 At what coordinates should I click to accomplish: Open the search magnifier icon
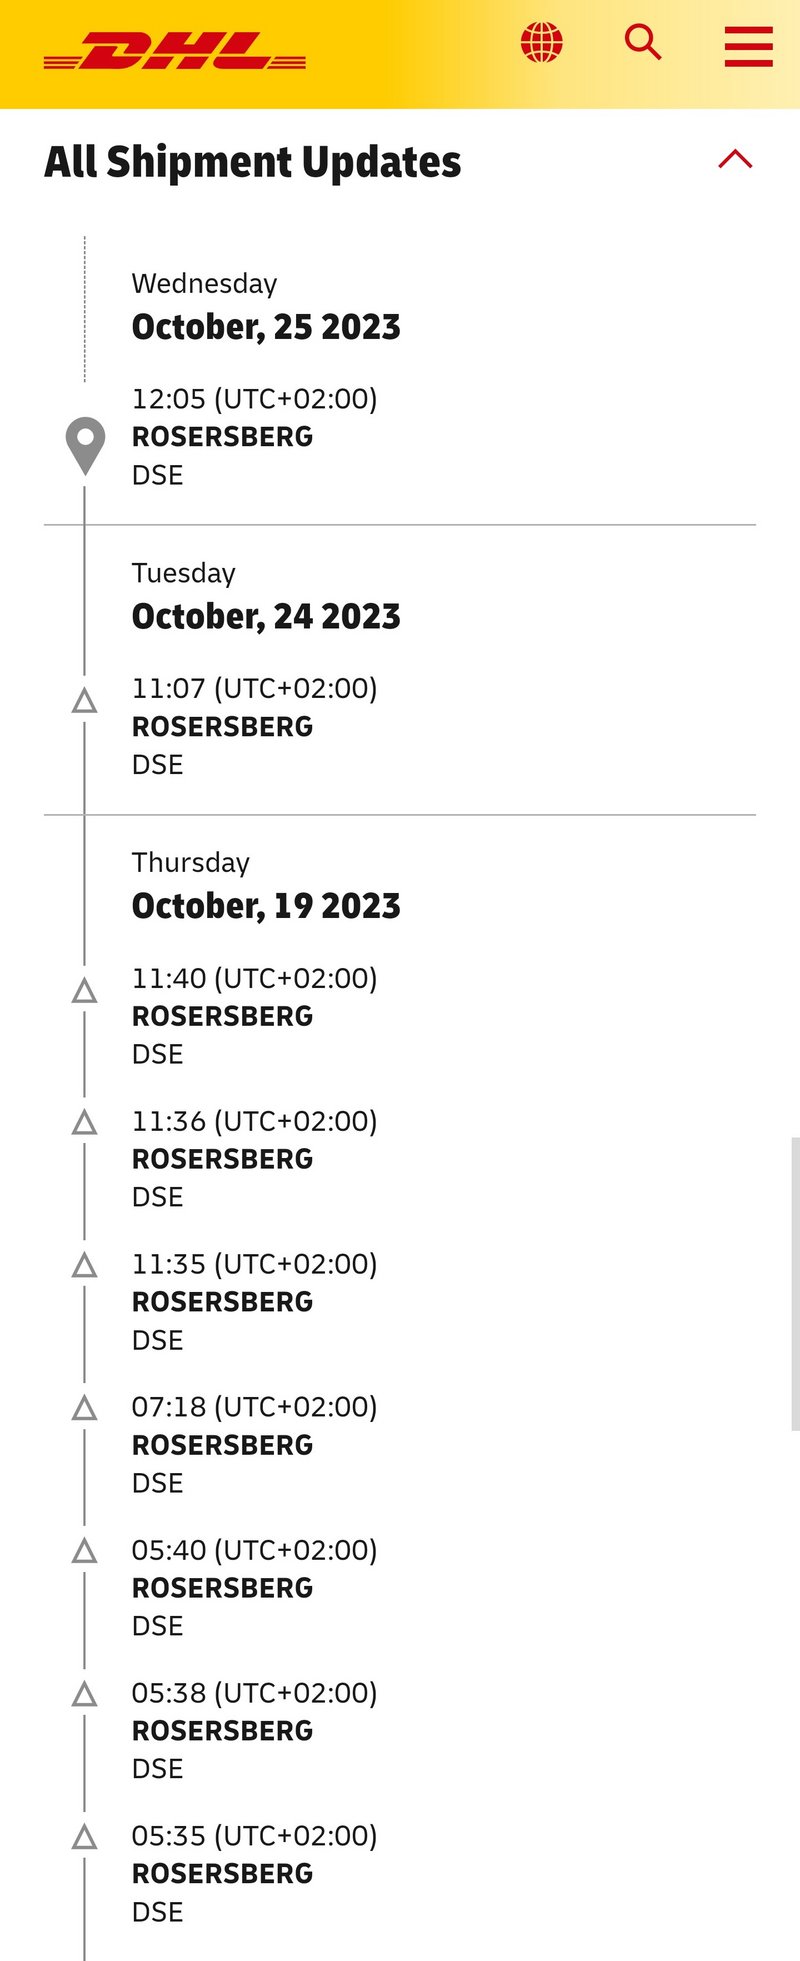click(643, 43)
